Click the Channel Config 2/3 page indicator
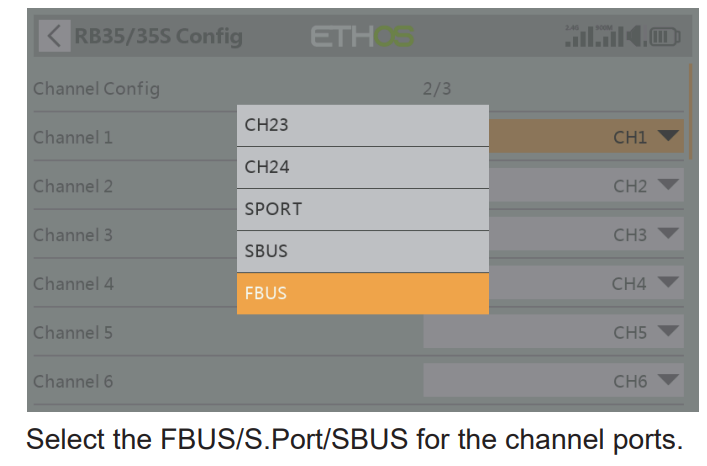The image size is (707, 466). pyautogui.click(x=437, y=89)
